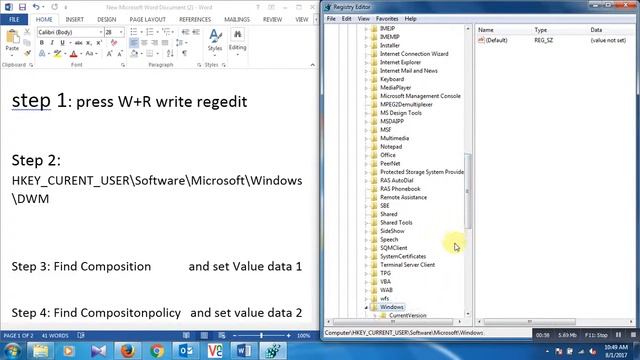Click the Numbering list icon

pos(150,32)
